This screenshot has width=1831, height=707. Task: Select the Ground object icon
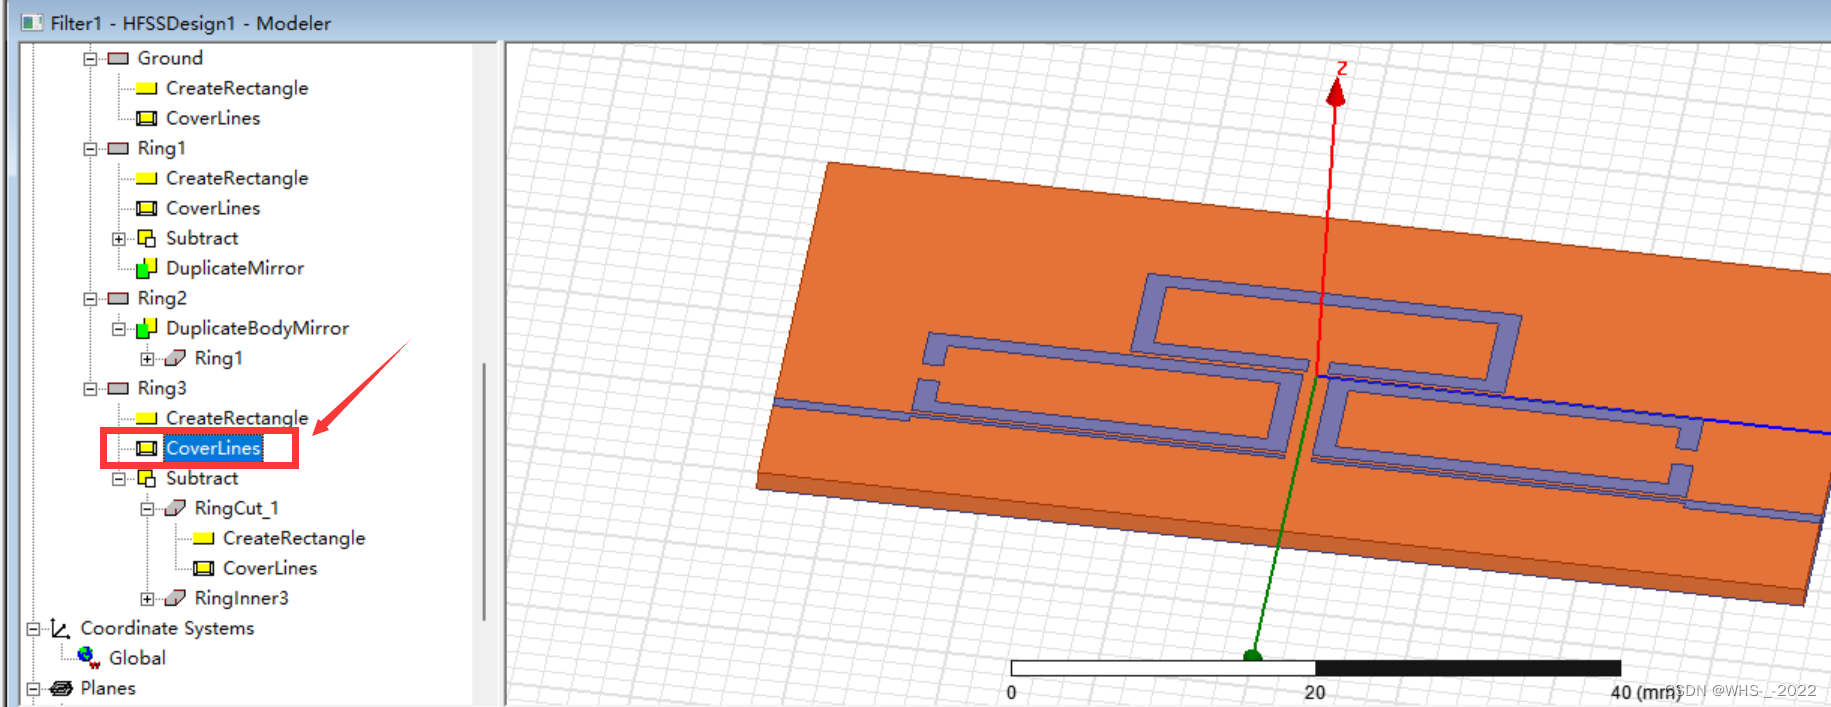coord(118,59)
